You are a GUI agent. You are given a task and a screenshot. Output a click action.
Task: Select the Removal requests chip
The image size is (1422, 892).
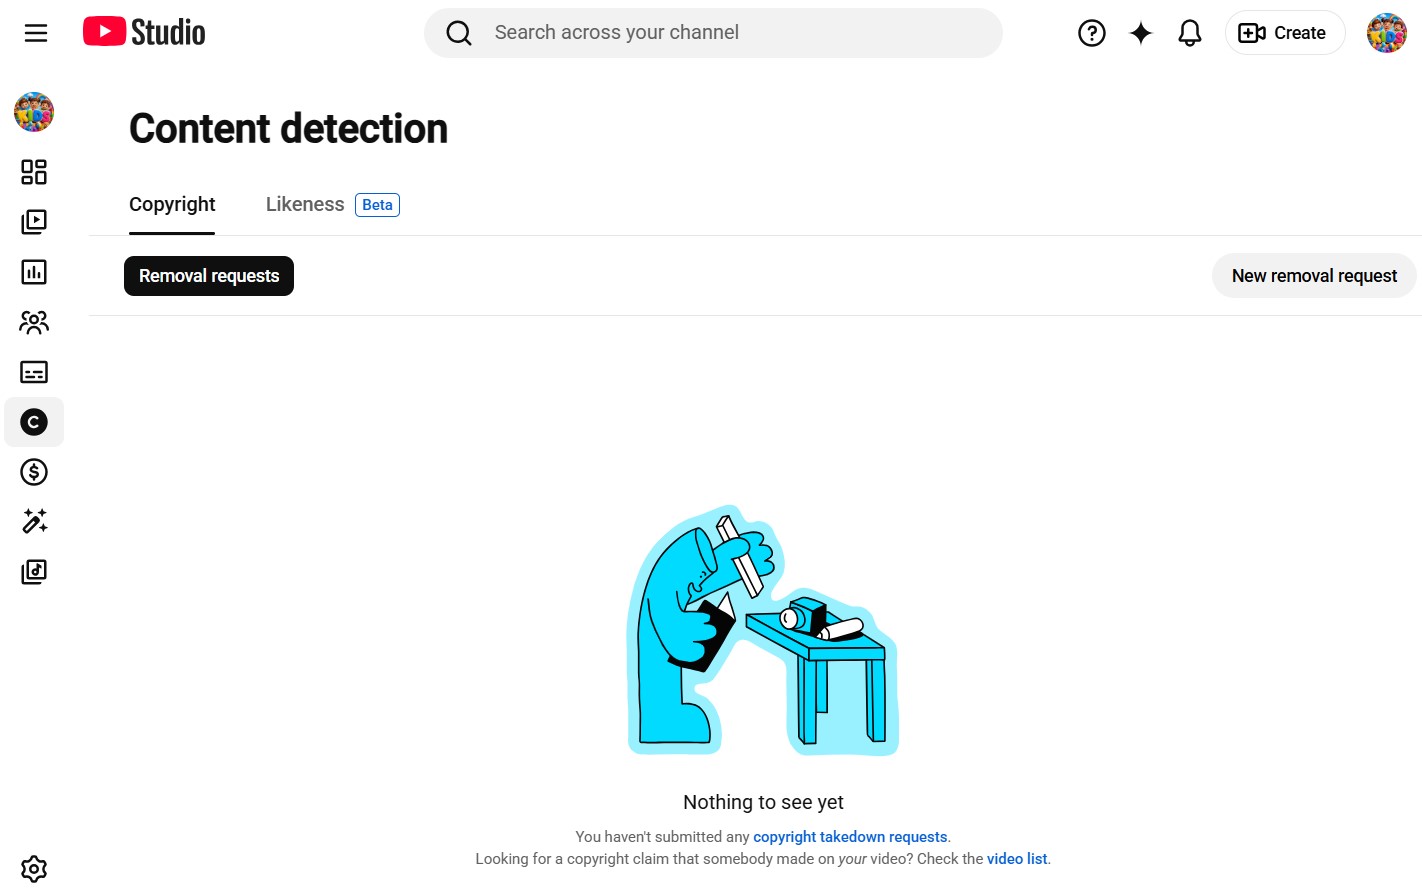(x=209, y=276)
